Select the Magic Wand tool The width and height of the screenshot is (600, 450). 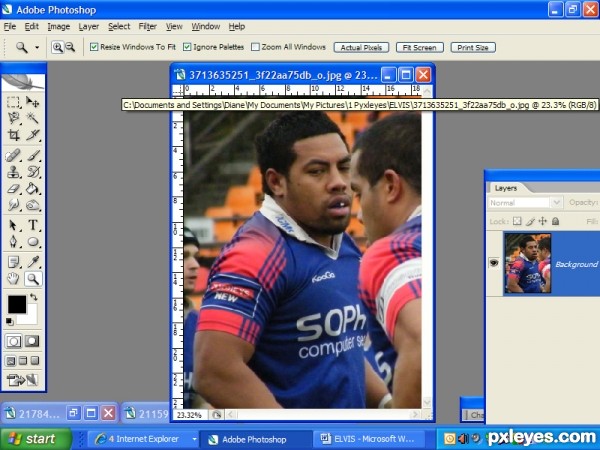pos(33,118)
